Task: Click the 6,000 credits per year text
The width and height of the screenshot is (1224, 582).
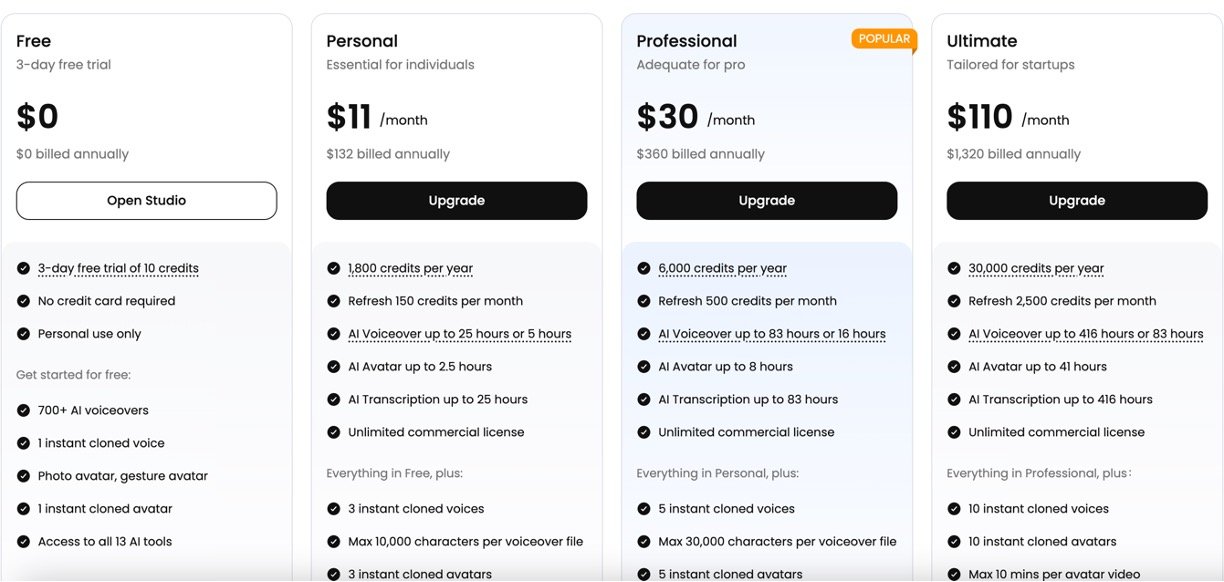Action: point(722,268)
